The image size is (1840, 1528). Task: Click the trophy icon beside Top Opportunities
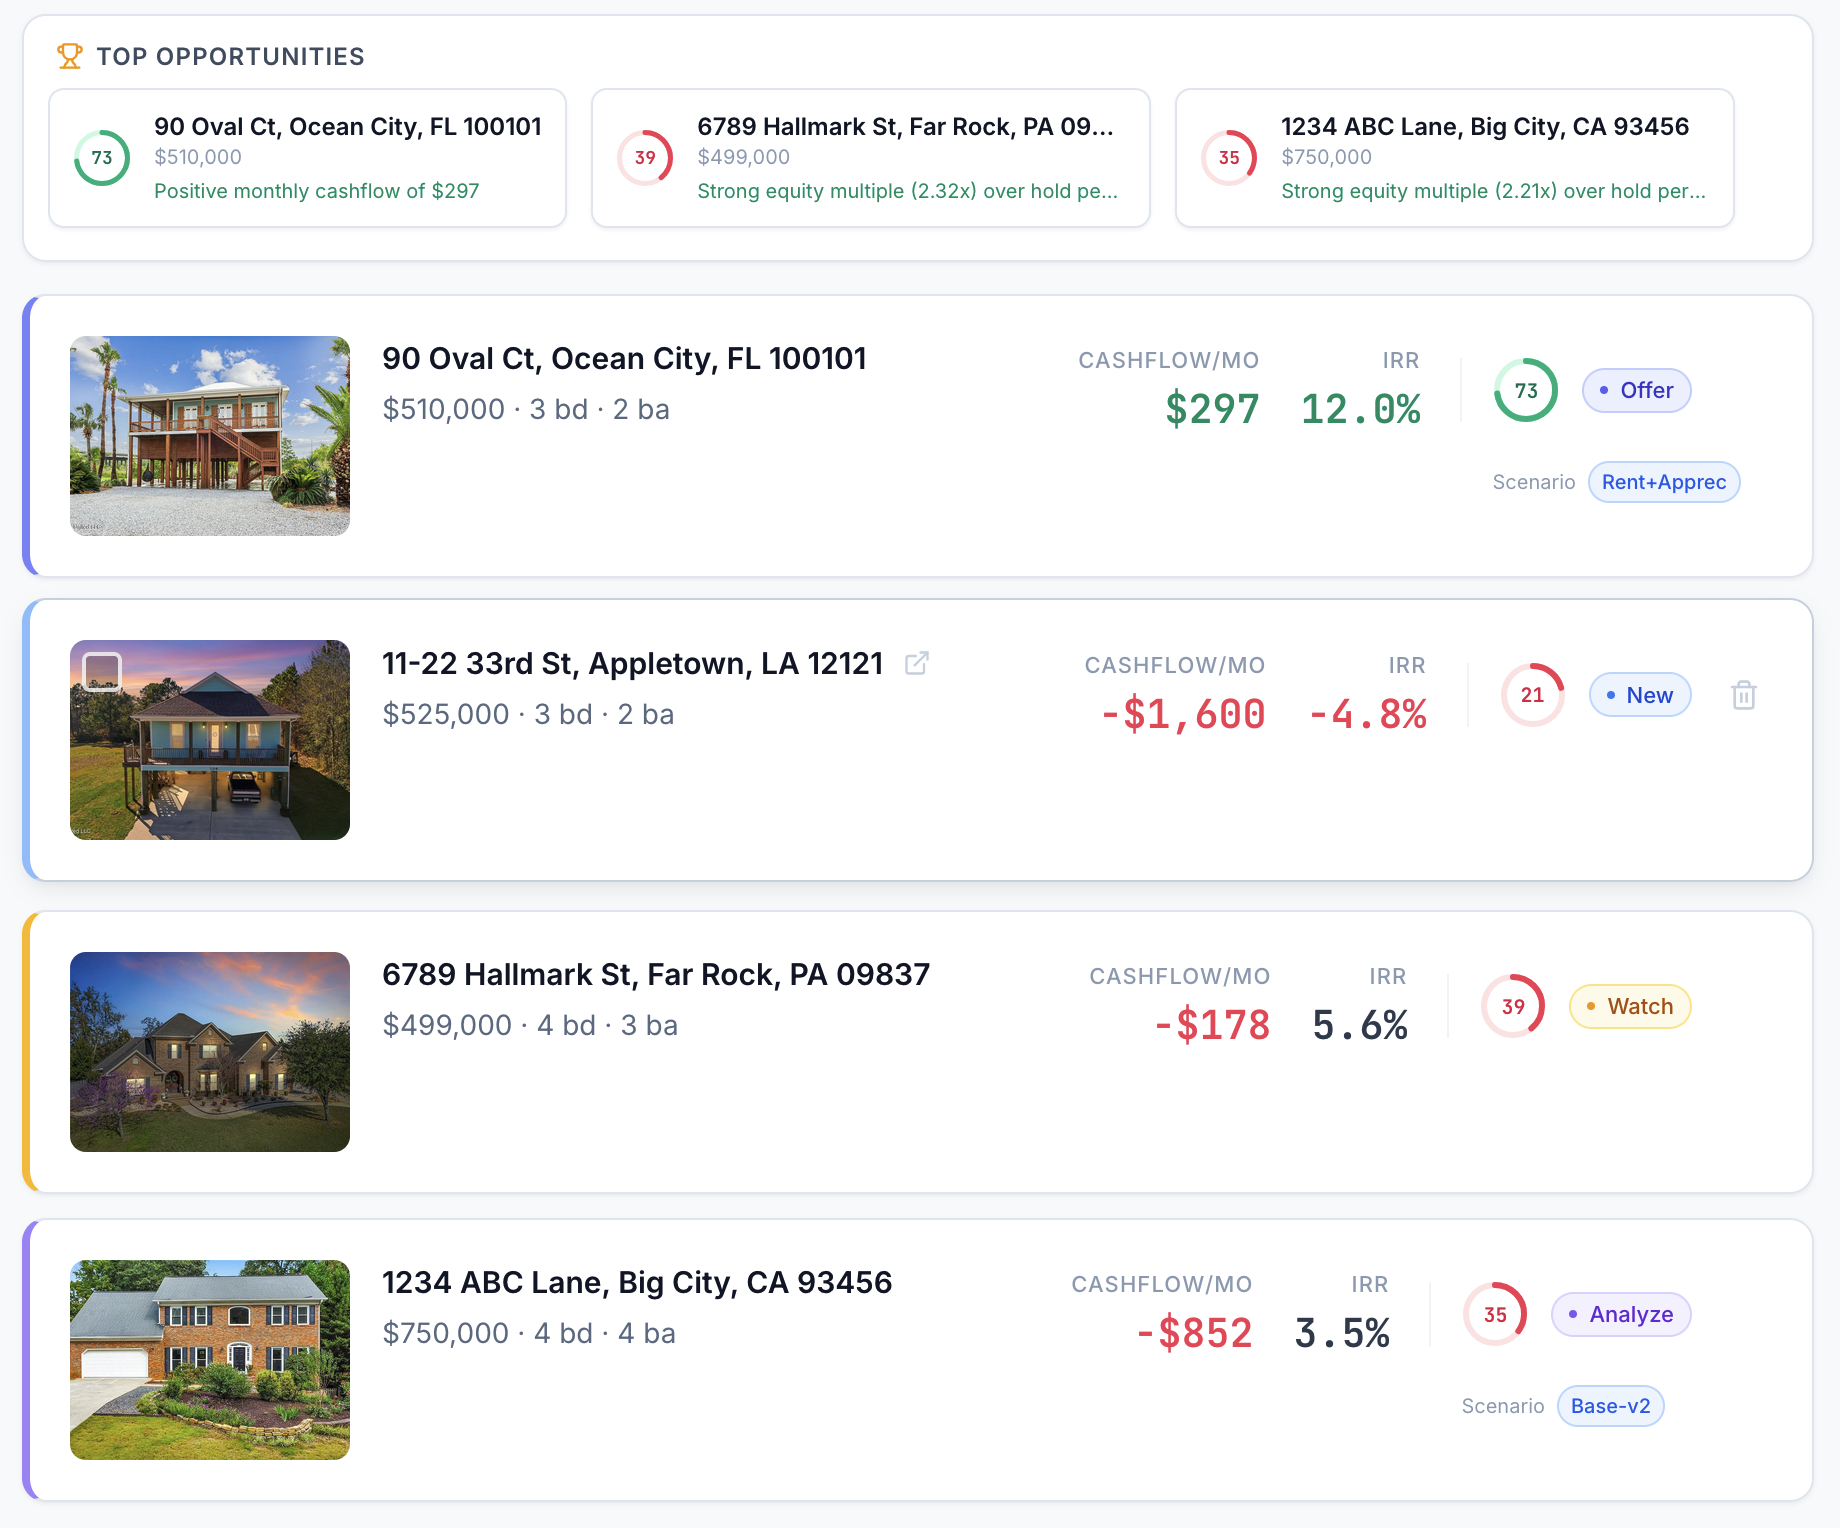pos(69,57)
